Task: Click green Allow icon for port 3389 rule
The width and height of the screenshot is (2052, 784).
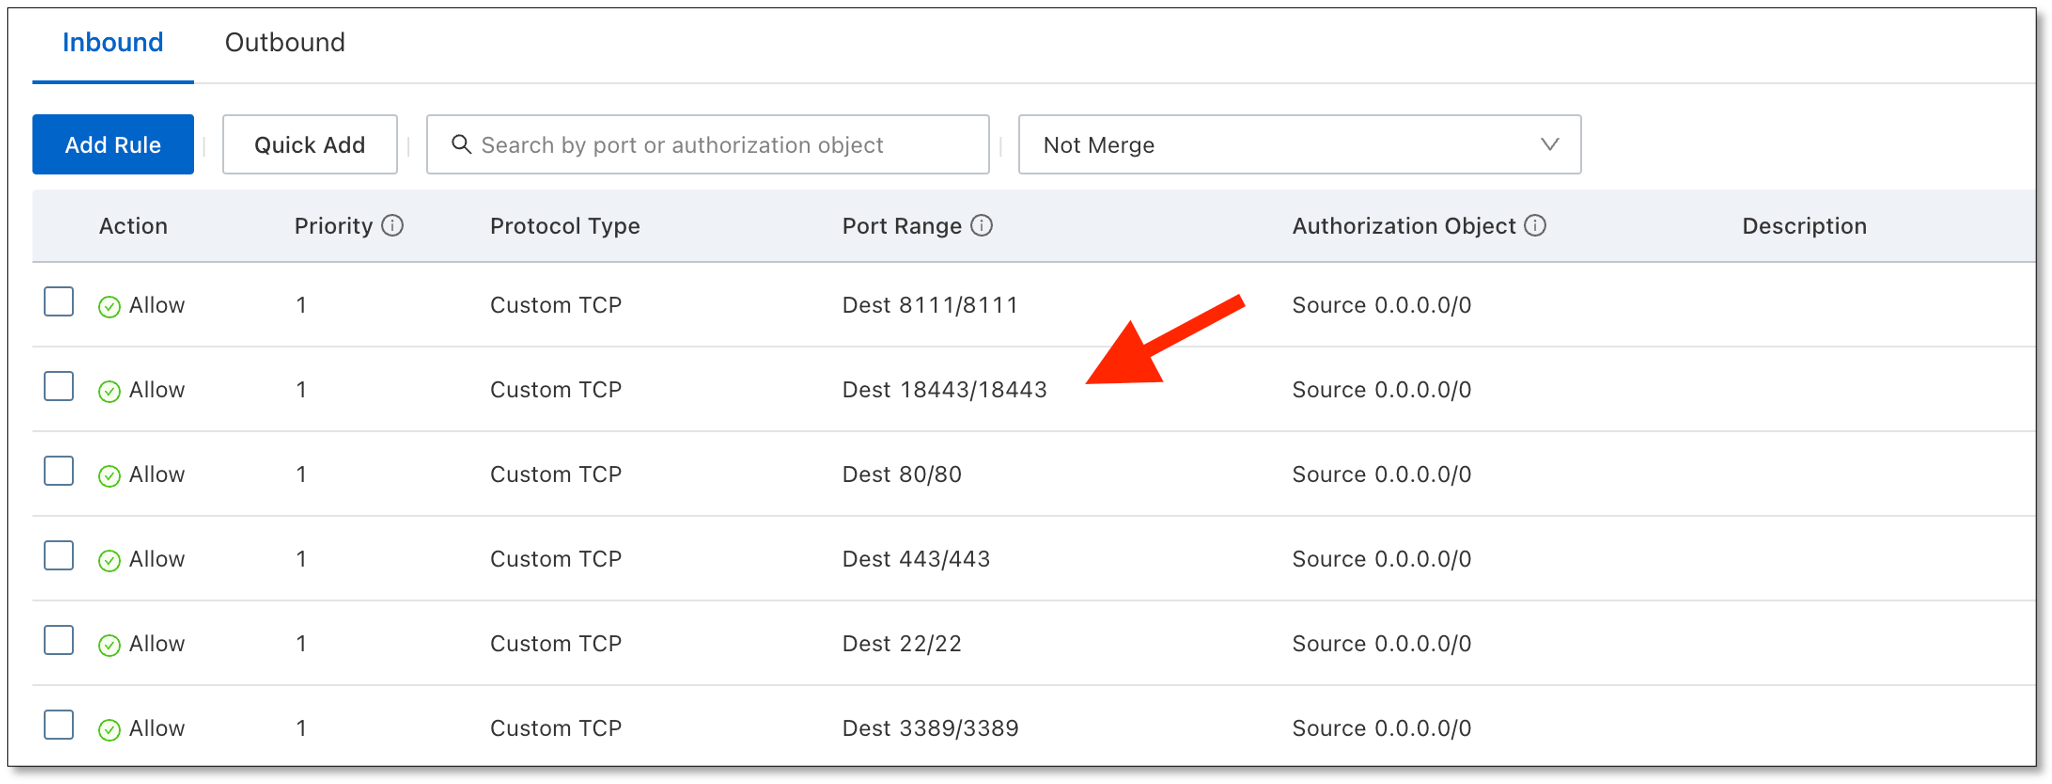Action: click(x=110, y=730)
